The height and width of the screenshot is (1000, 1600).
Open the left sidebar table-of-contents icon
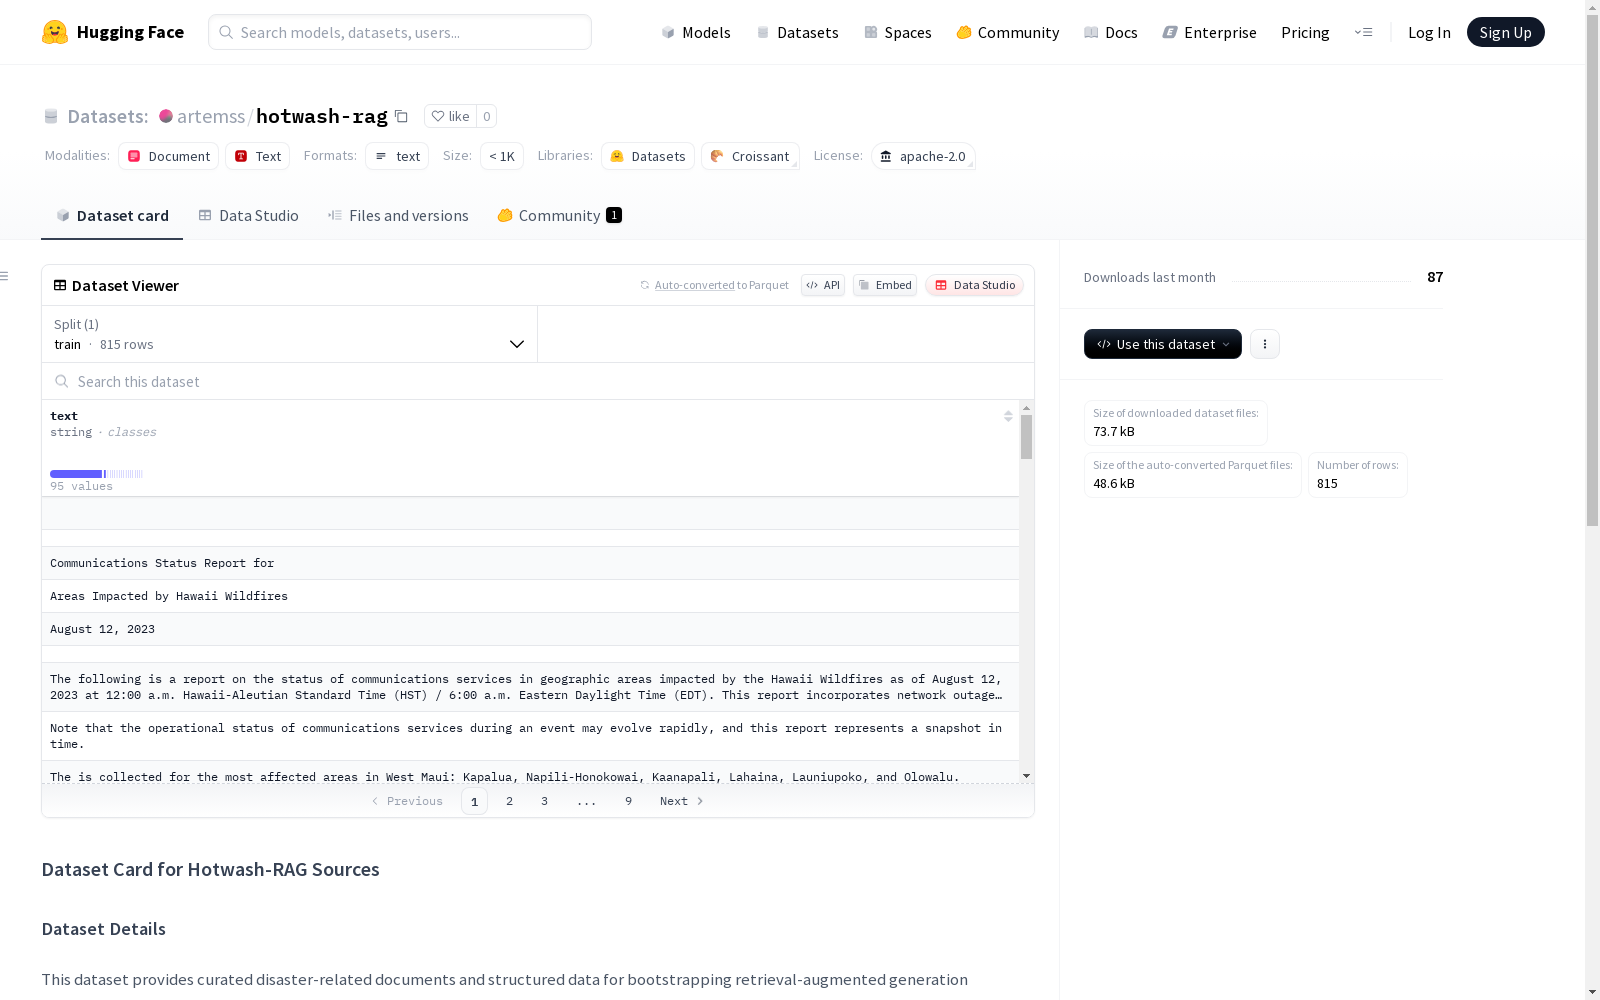pos(5,276)
